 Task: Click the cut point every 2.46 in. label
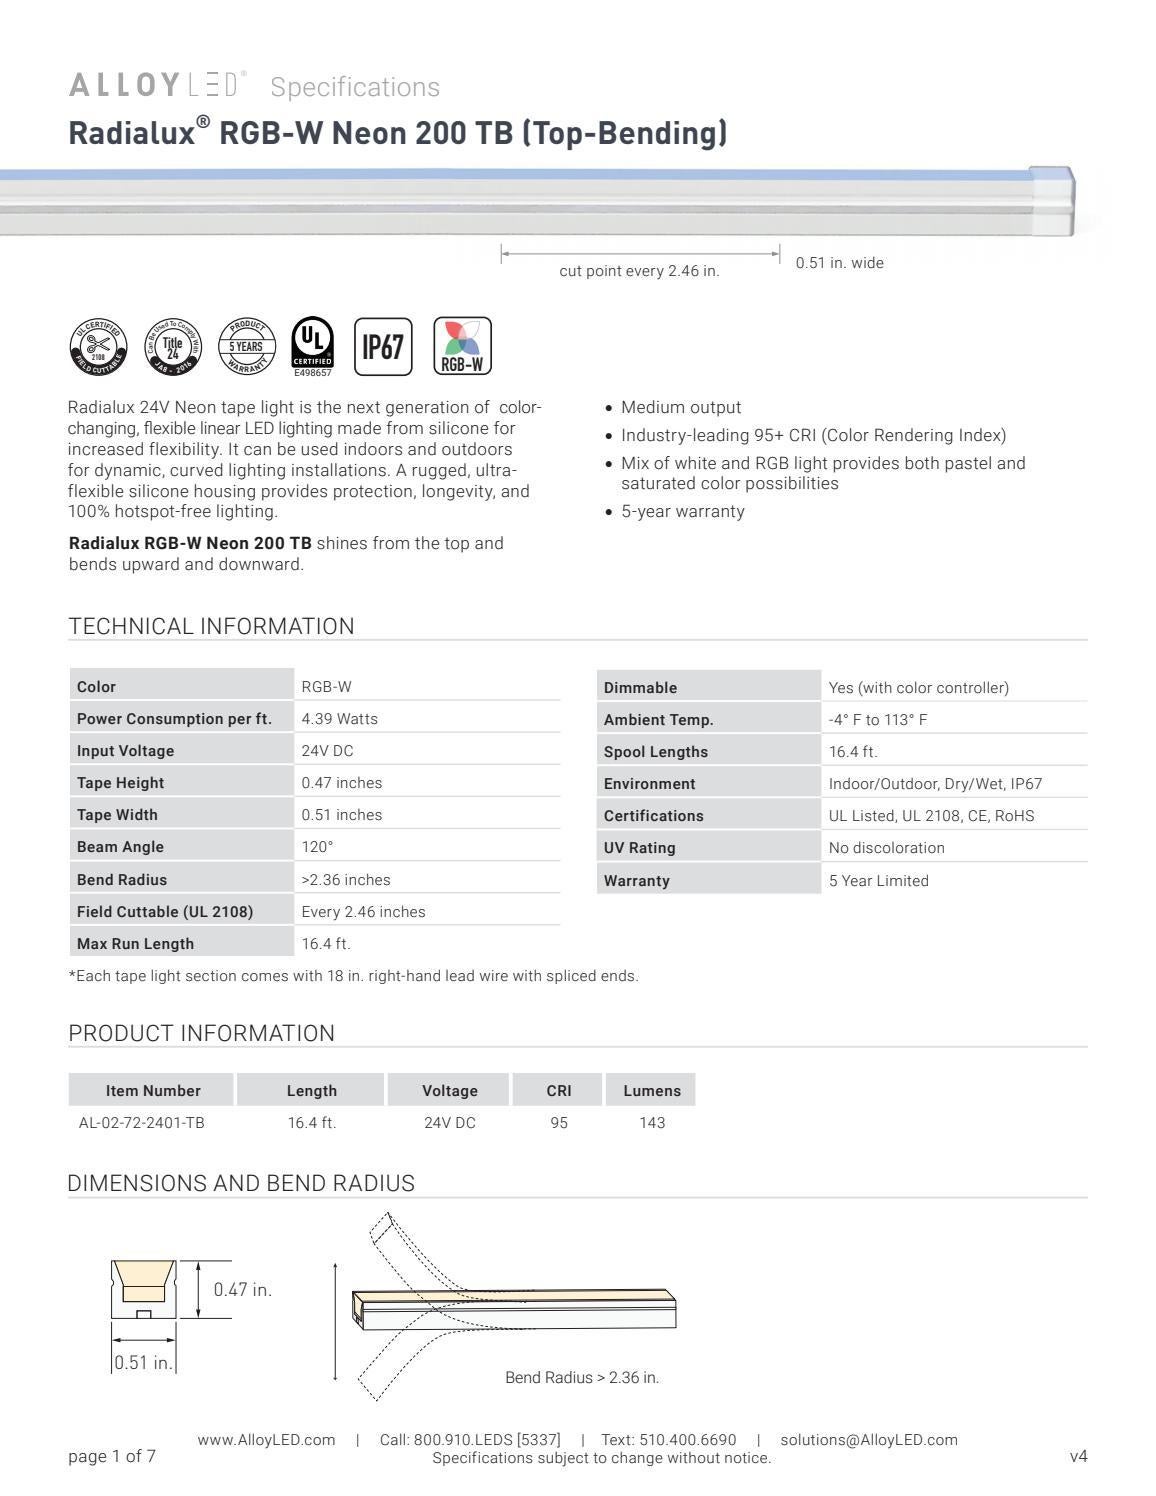coord(639,271)
